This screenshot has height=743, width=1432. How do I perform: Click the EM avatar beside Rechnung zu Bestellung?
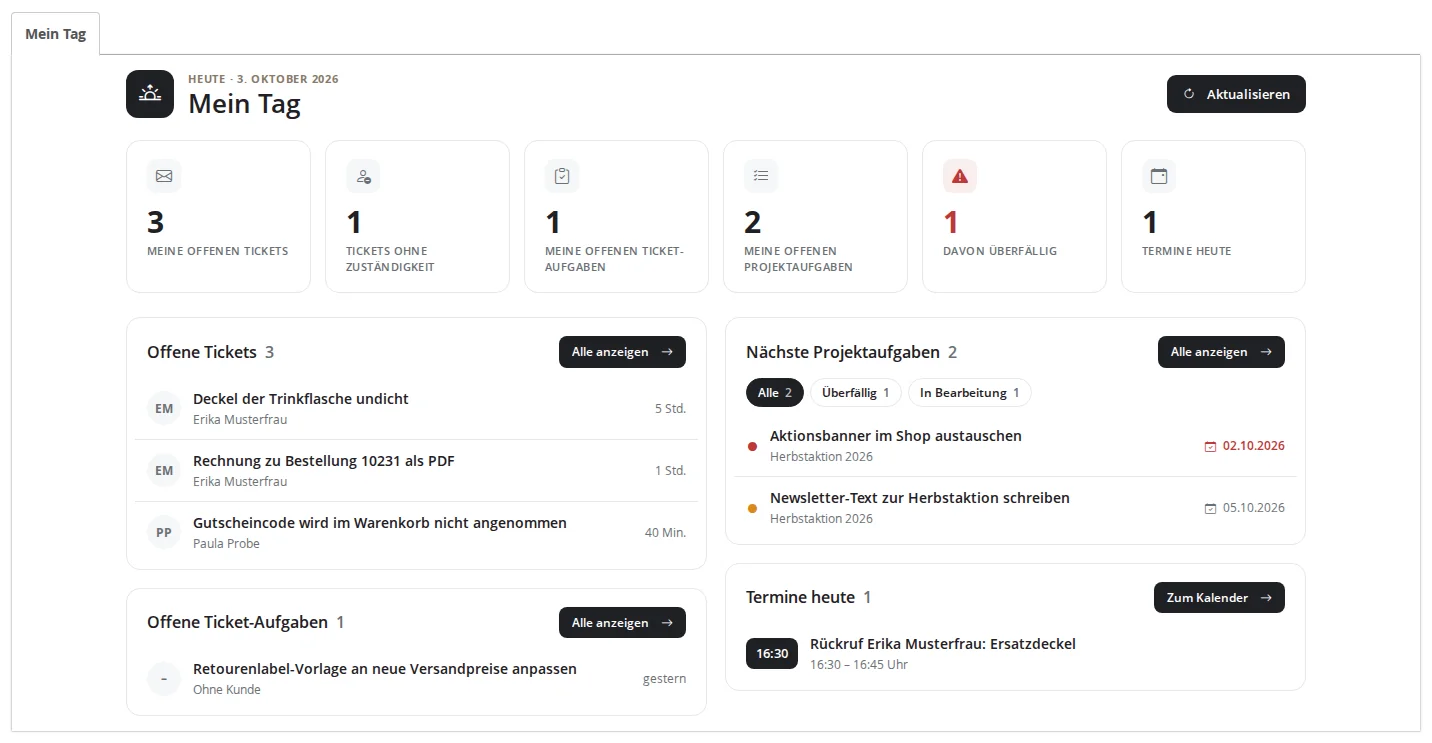[x=164, y=470]
